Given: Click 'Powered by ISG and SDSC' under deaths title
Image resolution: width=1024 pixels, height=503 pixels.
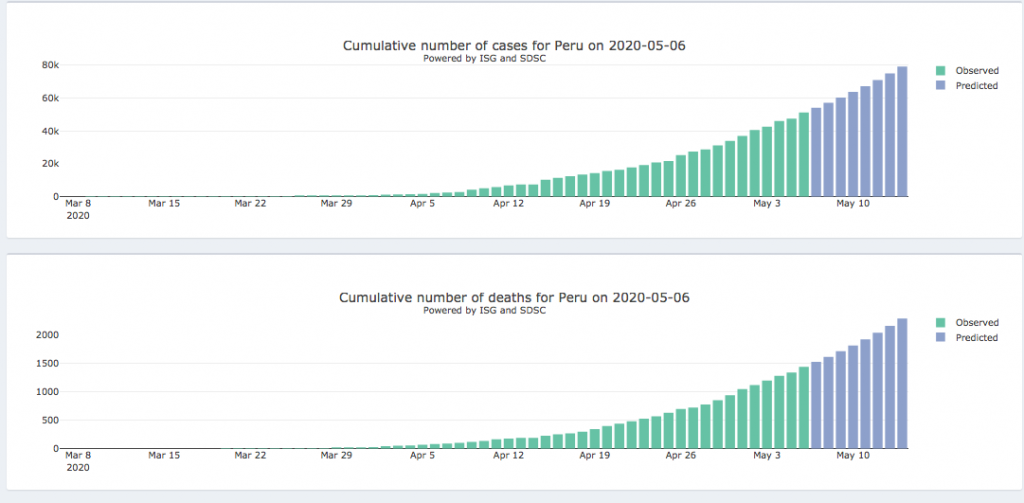Looking at the screenshot, I should (x=484, y=310).
